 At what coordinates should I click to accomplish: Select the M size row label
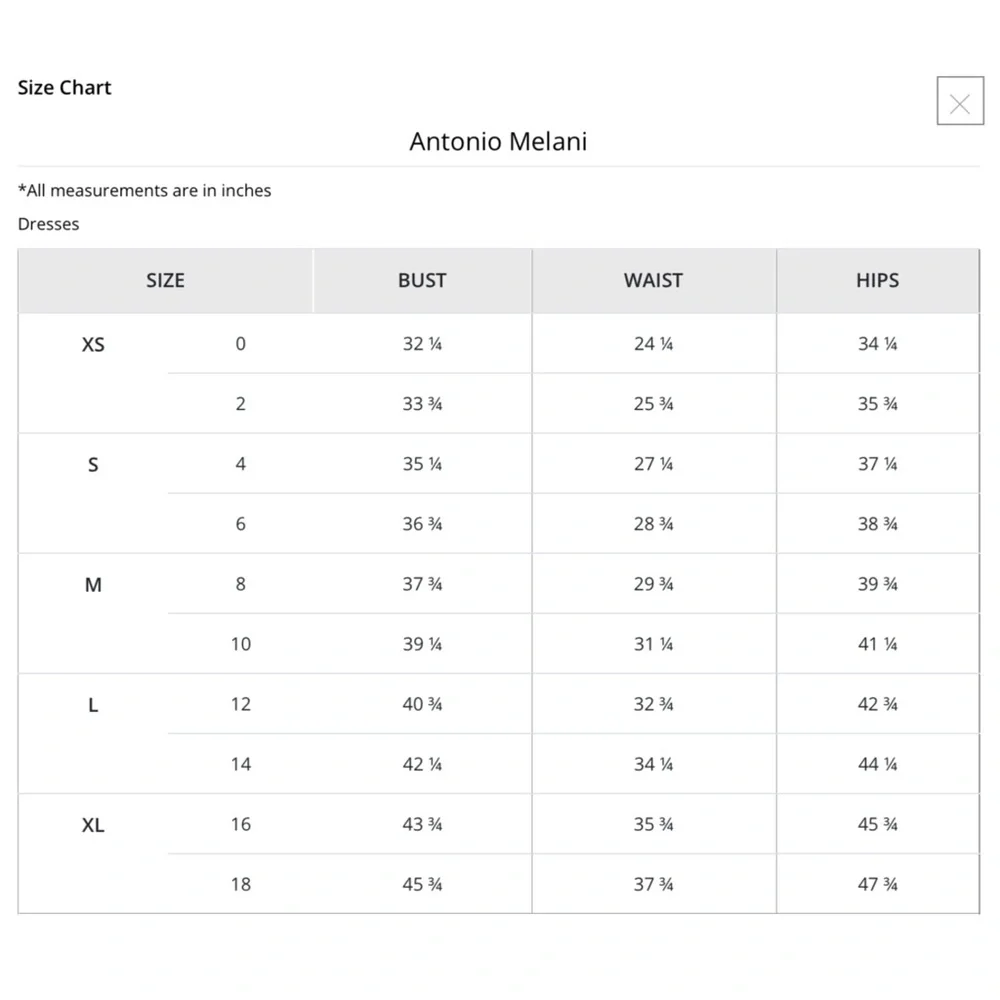[x=93, y=585]
